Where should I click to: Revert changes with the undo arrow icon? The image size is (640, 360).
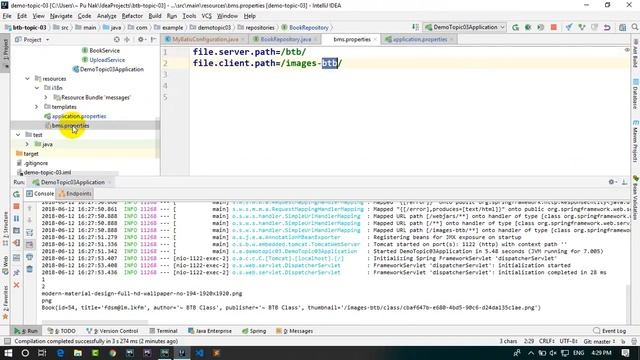(607, 27)
